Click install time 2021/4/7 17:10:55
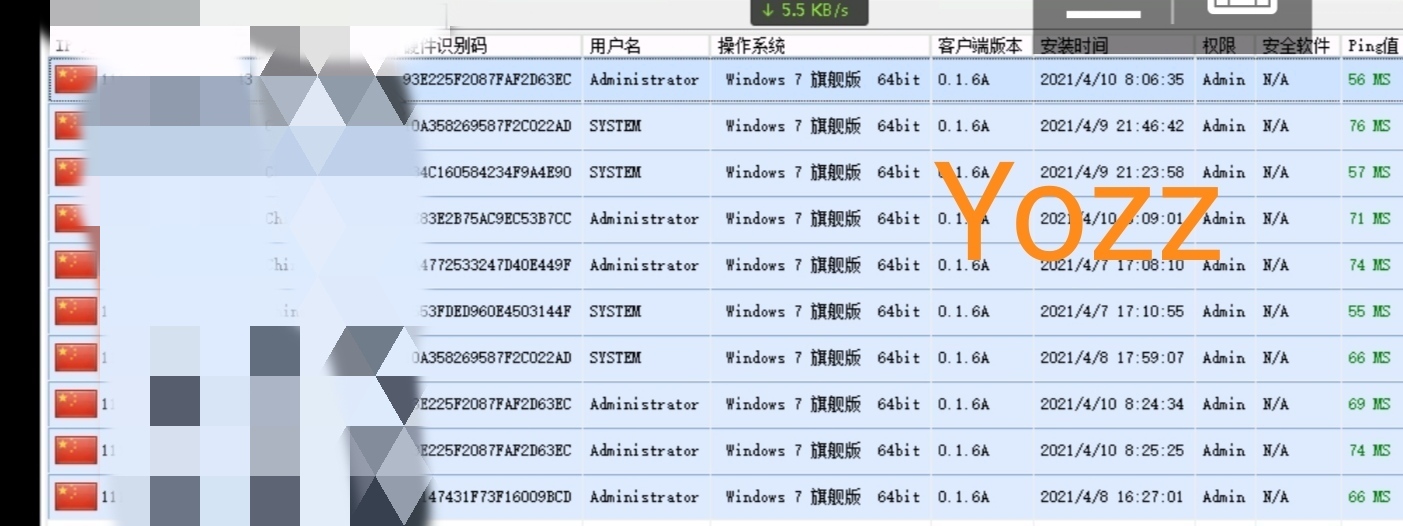This screenshot has width=1403, height=526. click(x=1112, y=311)
